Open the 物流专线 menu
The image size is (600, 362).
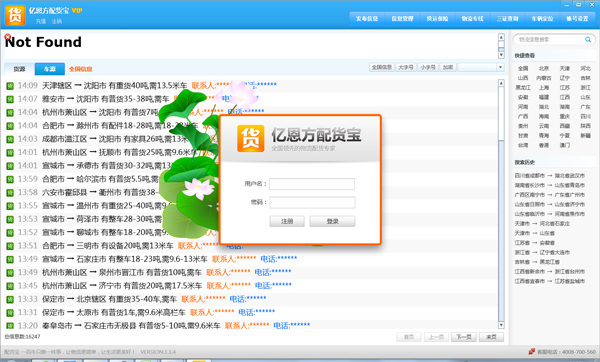[472, 18]
